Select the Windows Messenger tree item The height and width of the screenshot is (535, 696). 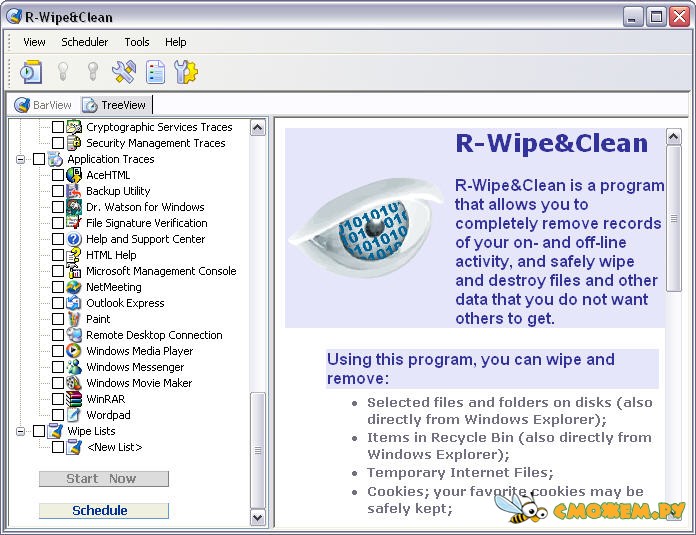(x=135, y=367)
